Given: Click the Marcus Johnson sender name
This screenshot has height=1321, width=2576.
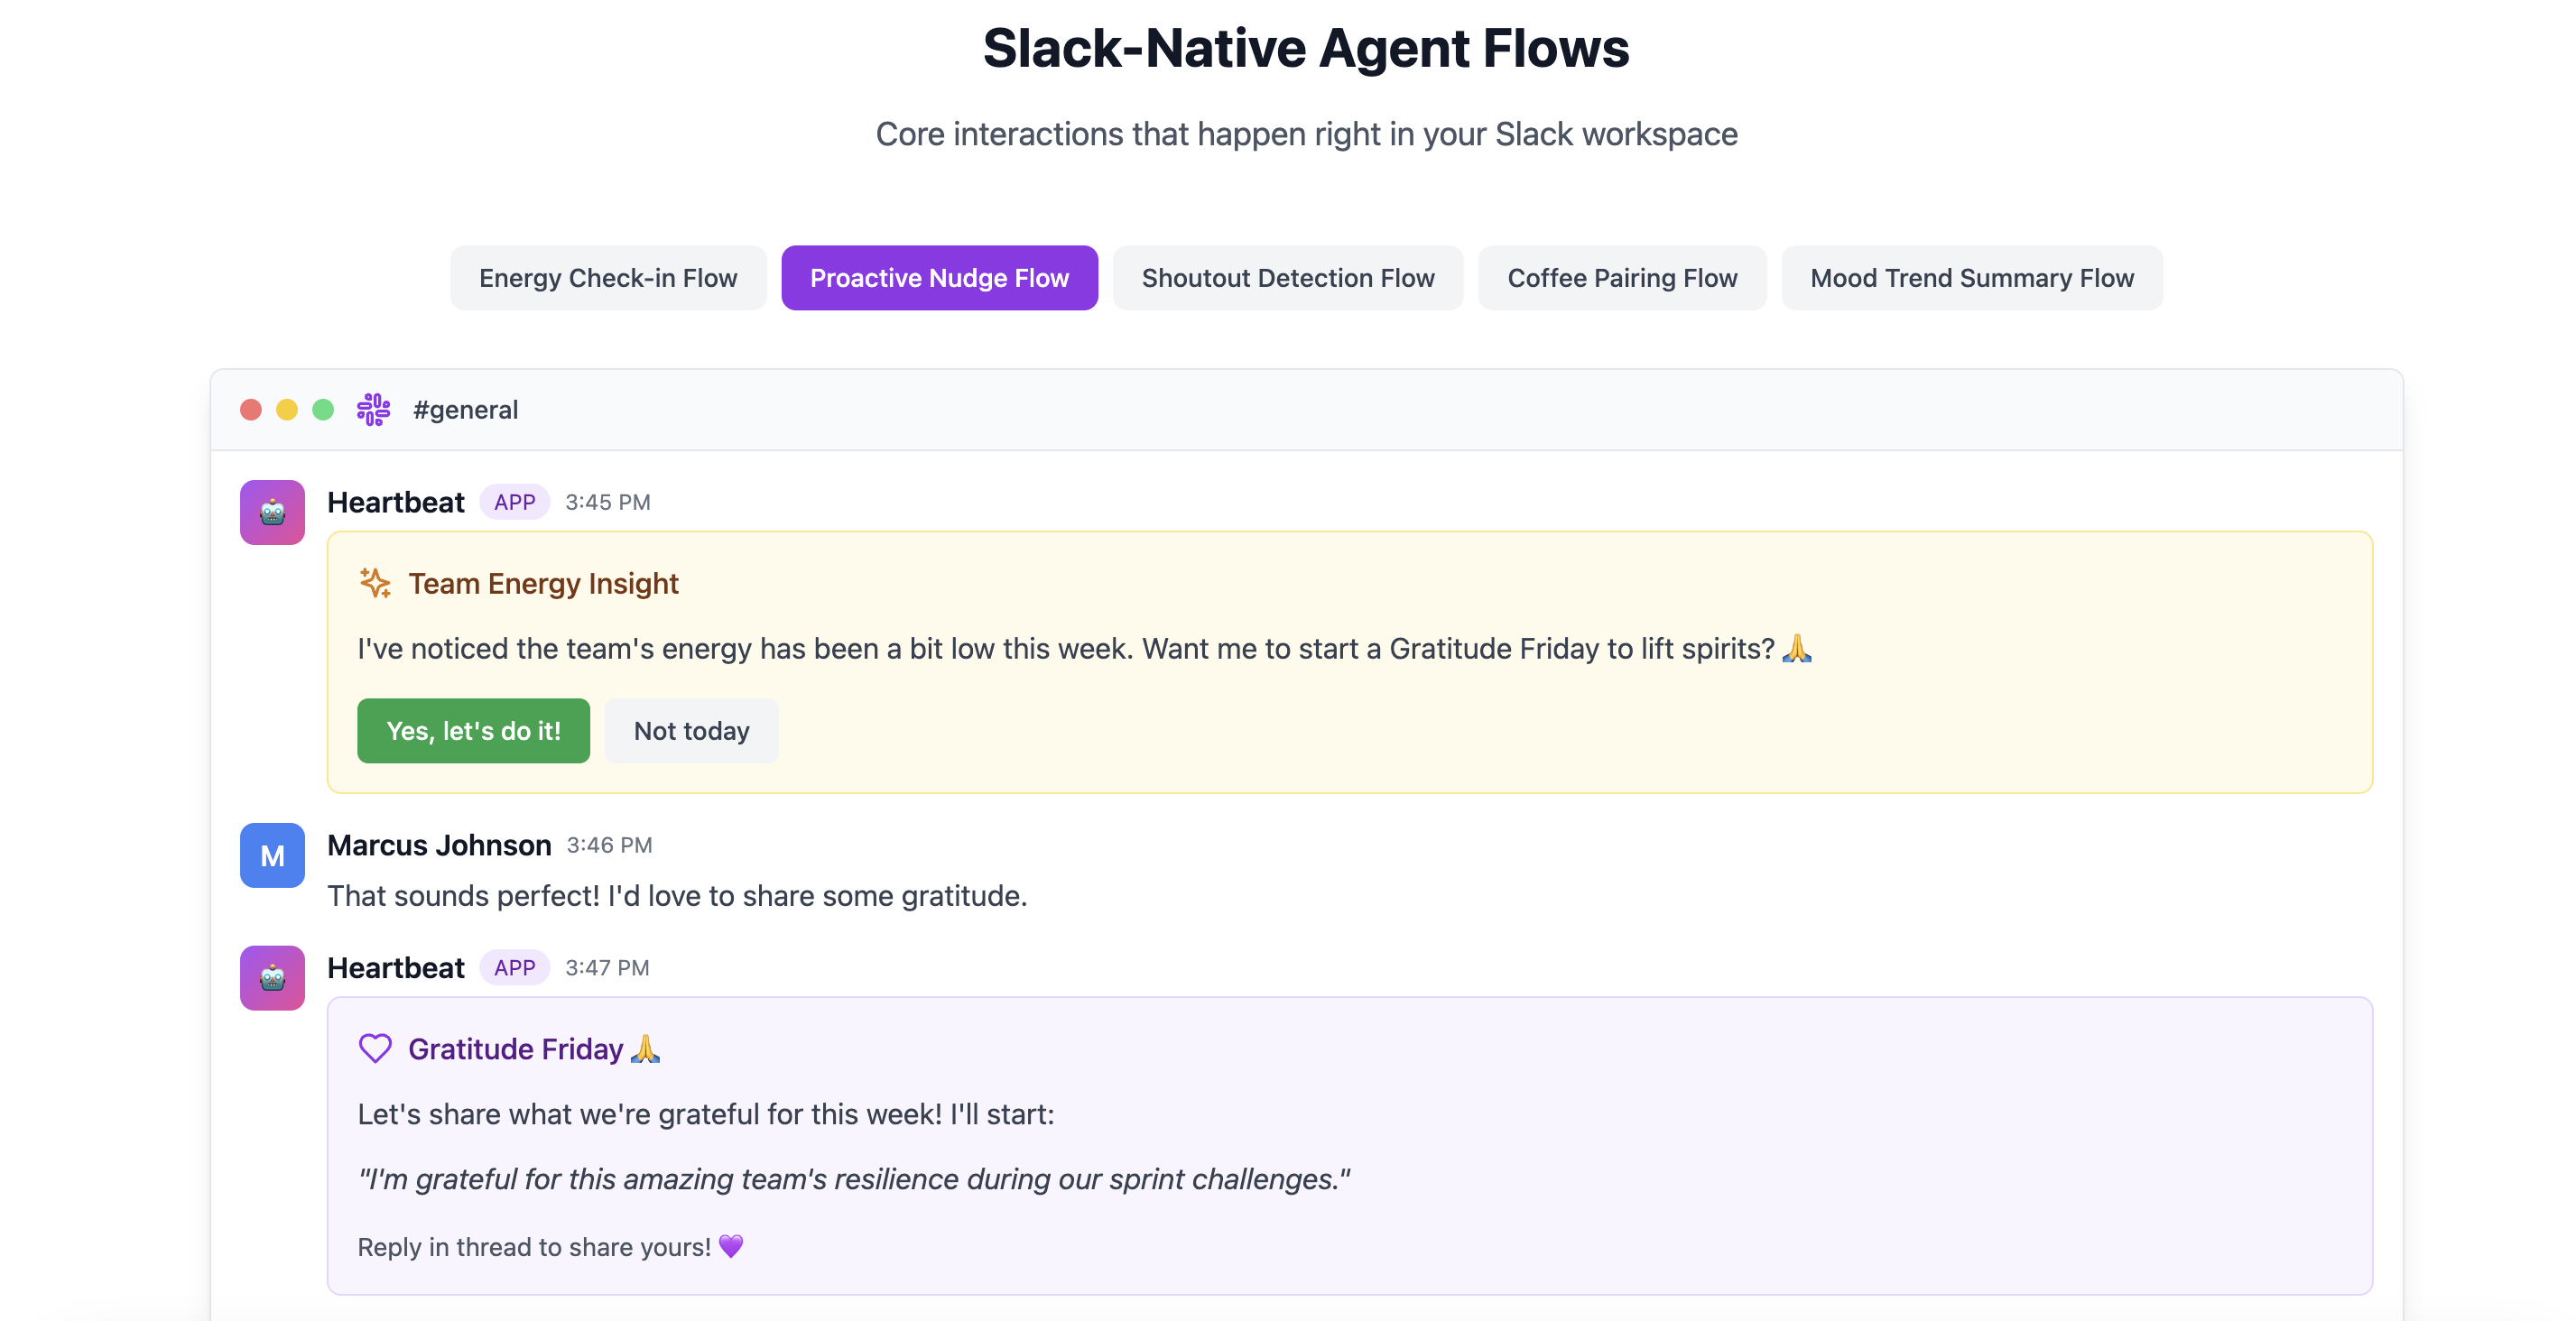Looking at the screenshot, I should [x=439, y=845].
